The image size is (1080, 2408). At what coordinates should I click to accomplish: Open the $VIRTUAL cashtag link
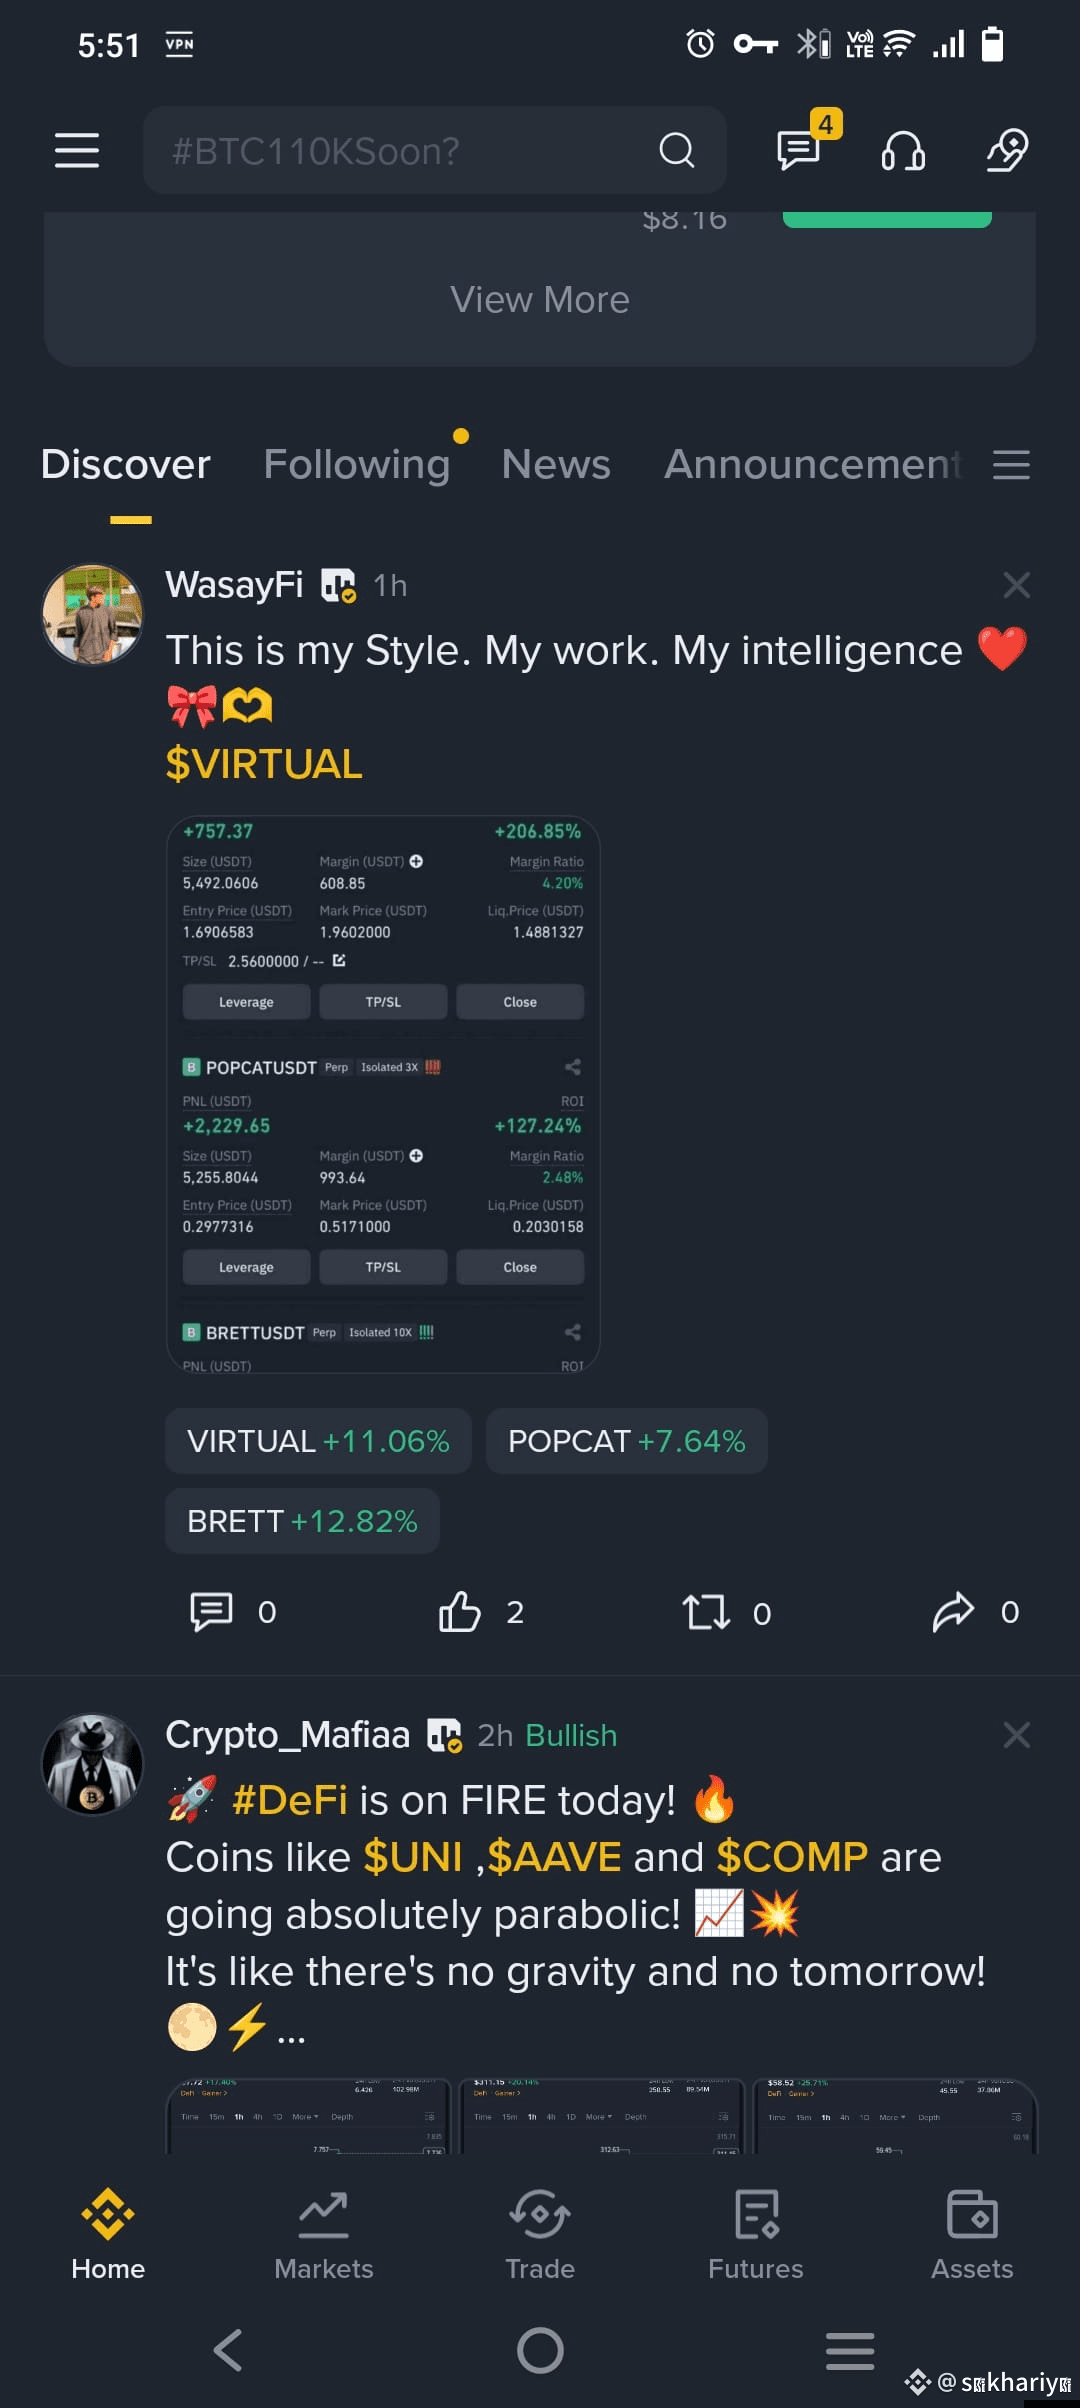(264, 764)
